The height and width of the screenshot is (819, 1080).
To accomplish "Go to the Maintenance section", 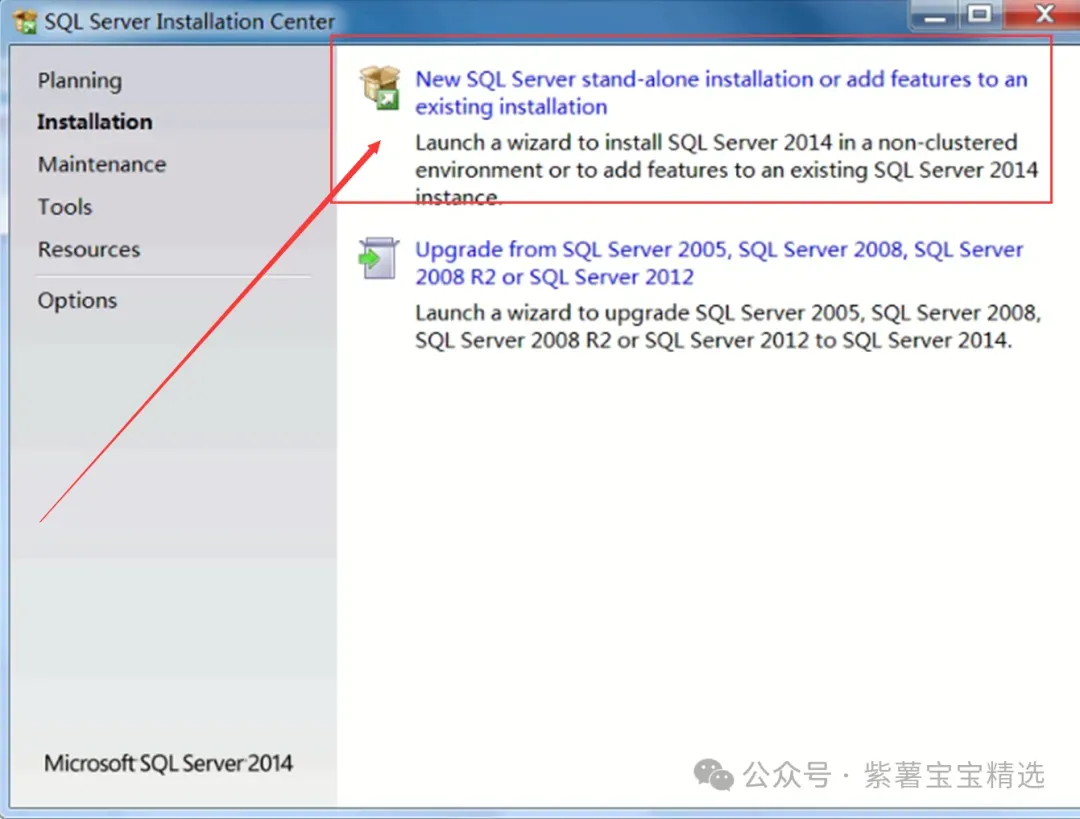I will point(102,165).
